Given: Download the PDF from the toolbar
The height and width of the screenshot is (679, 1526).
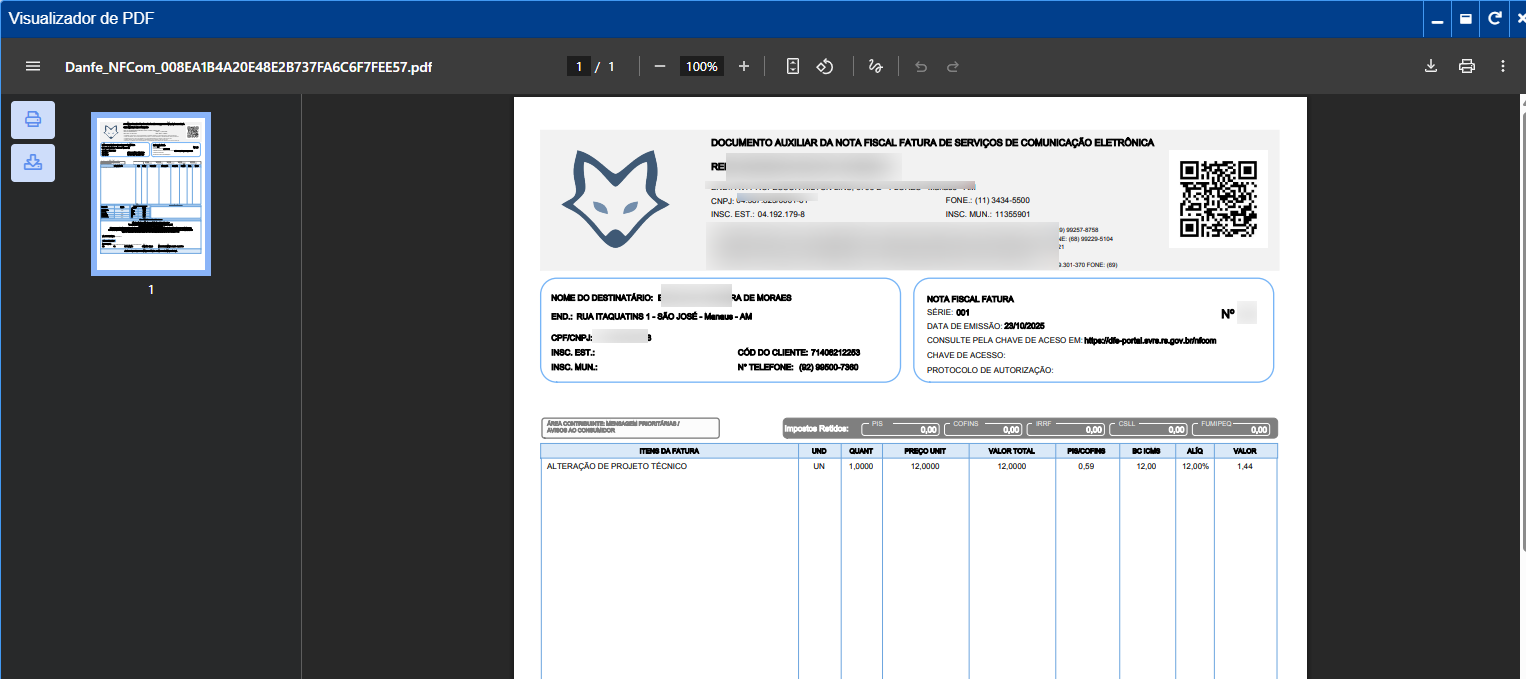Looking at the screenshot, I should tap(1431, 66).
